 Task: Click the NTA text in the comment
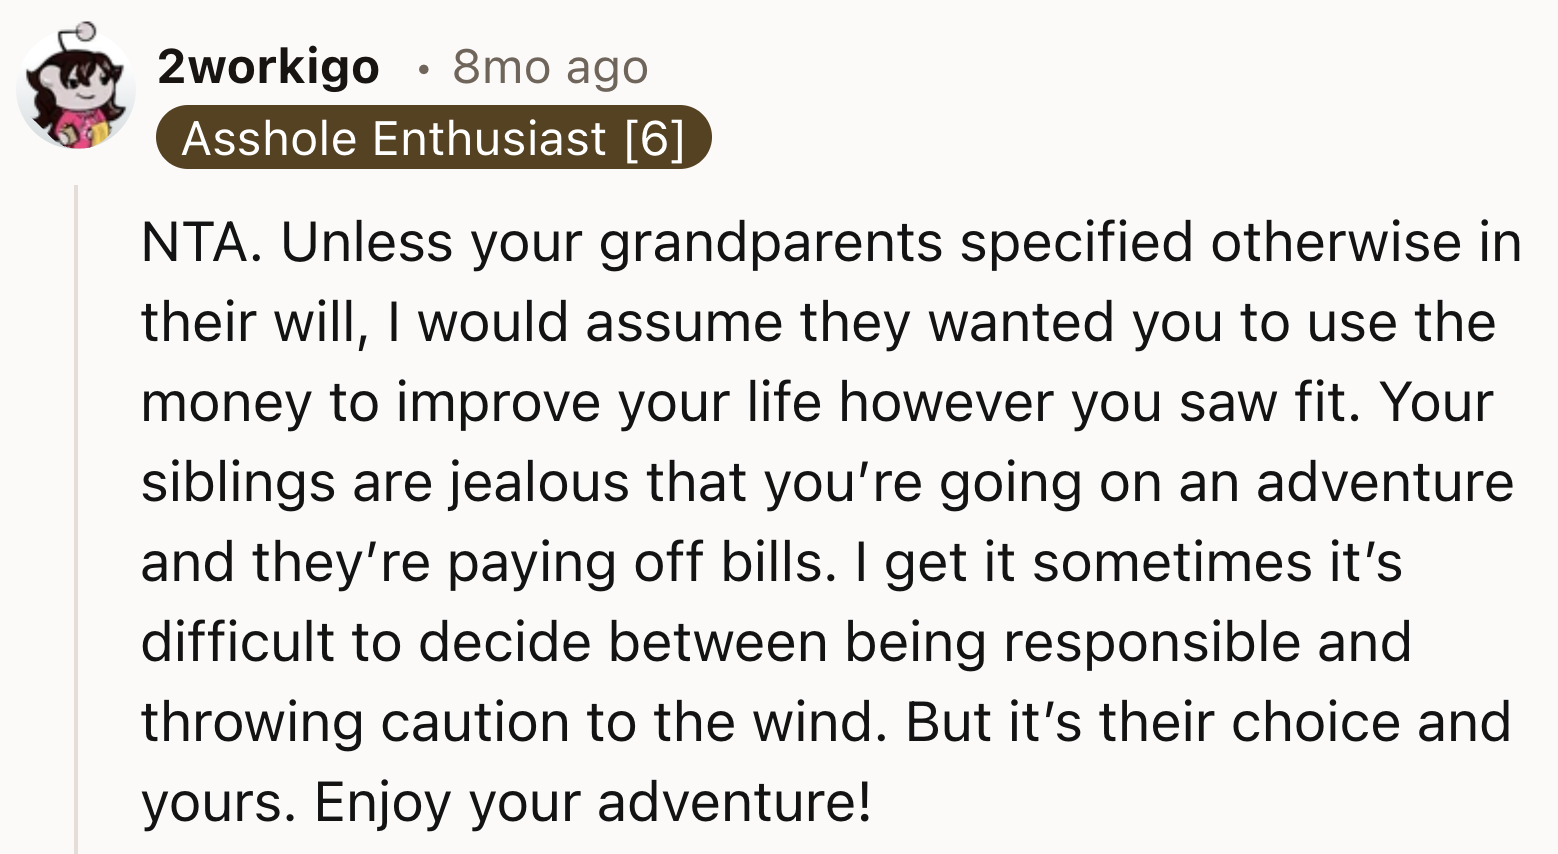[x=195, y=240]
